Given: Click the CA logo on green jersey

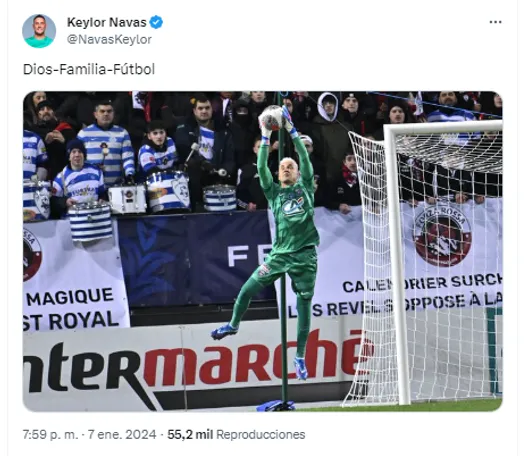Looking at the screenshot, I should [293, 206].
